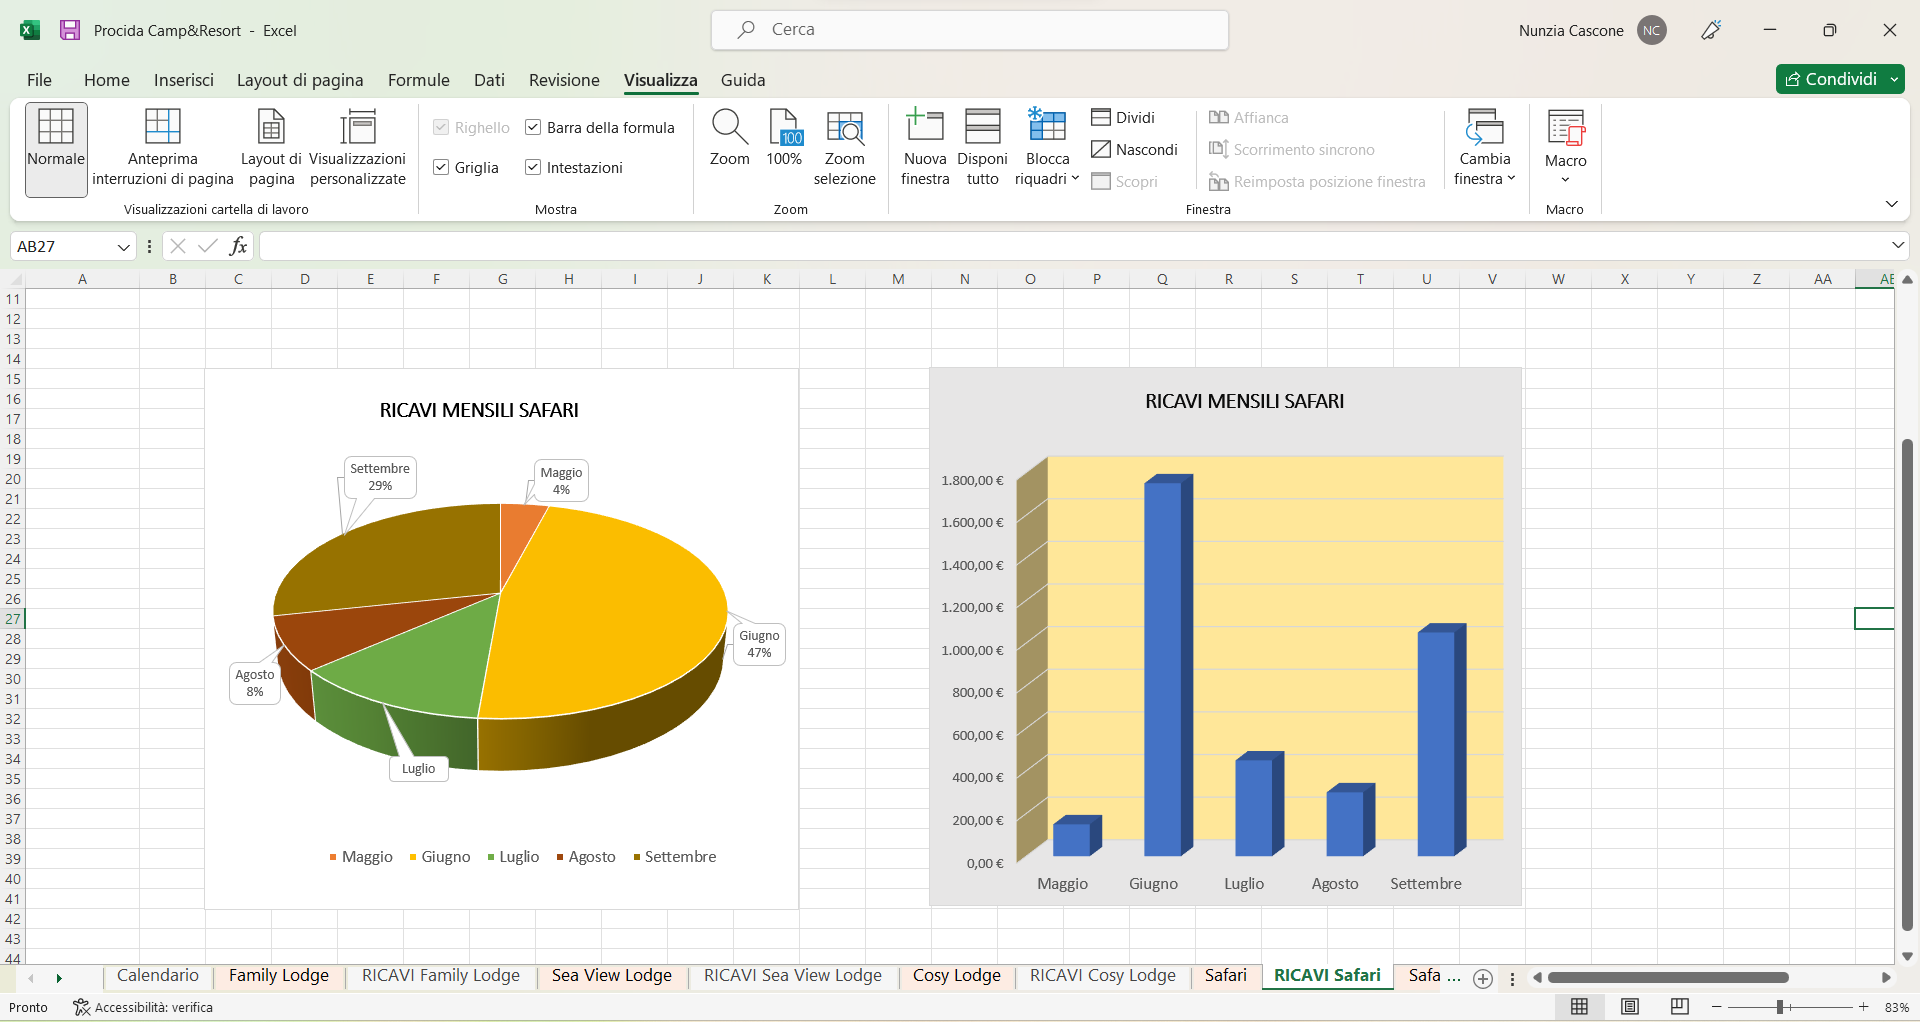Open a Nuova finestra

pyautogui.click(x=924, y=128)
